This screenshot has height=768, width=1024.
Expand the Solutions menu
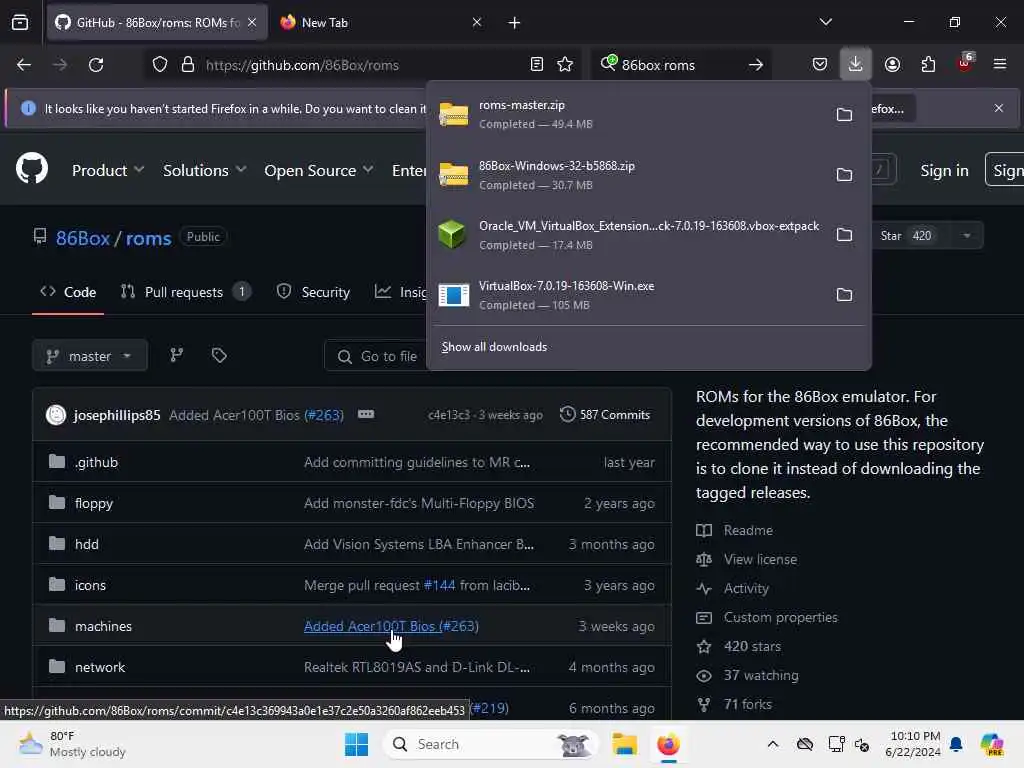(204, 170)
